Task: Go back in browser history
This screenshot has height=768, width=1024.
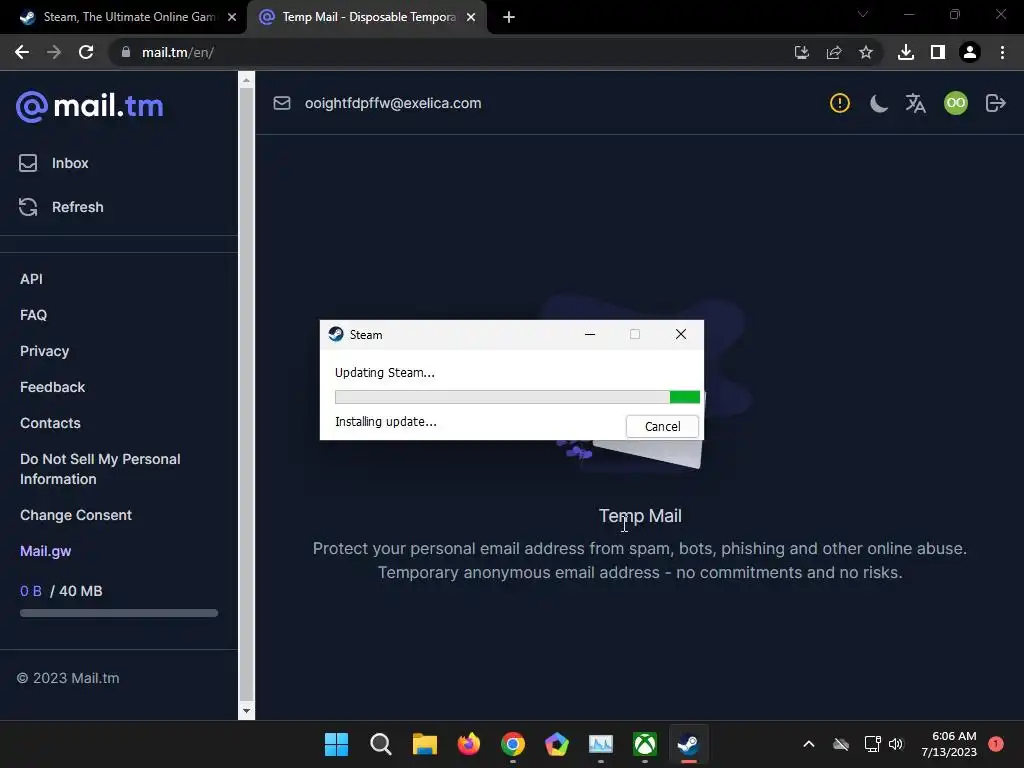Action: click(22, 52)
